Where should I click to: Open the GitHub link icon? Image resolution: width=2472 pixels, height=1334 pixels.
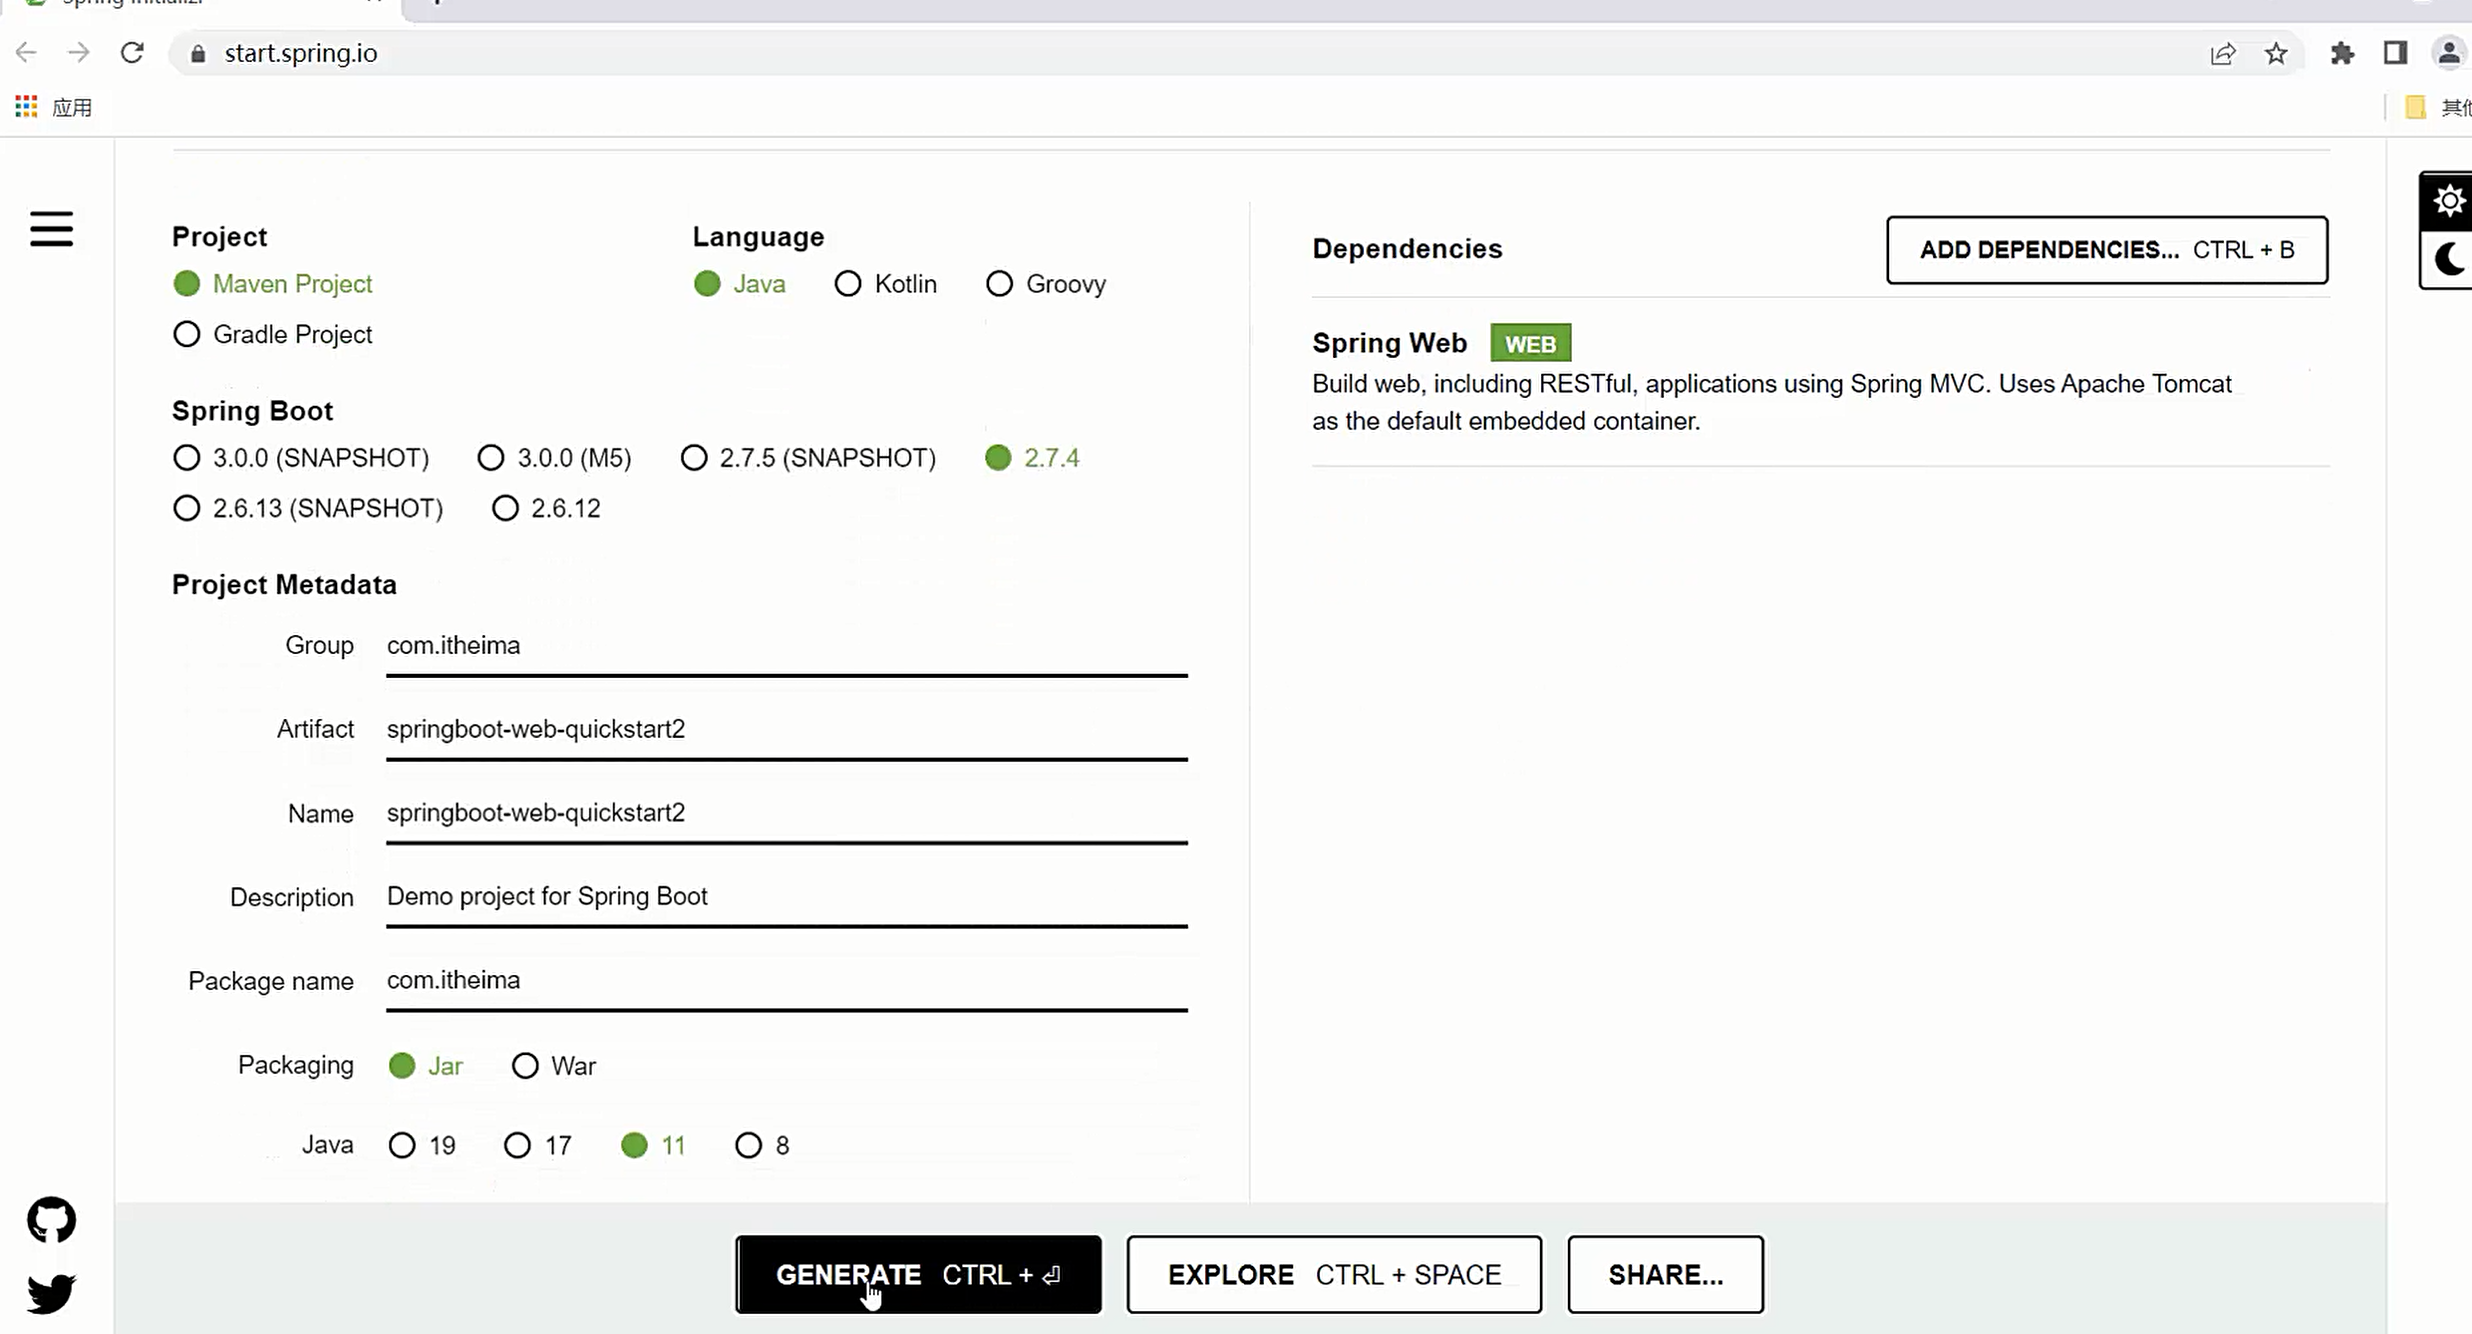[x=51, y=1220]
